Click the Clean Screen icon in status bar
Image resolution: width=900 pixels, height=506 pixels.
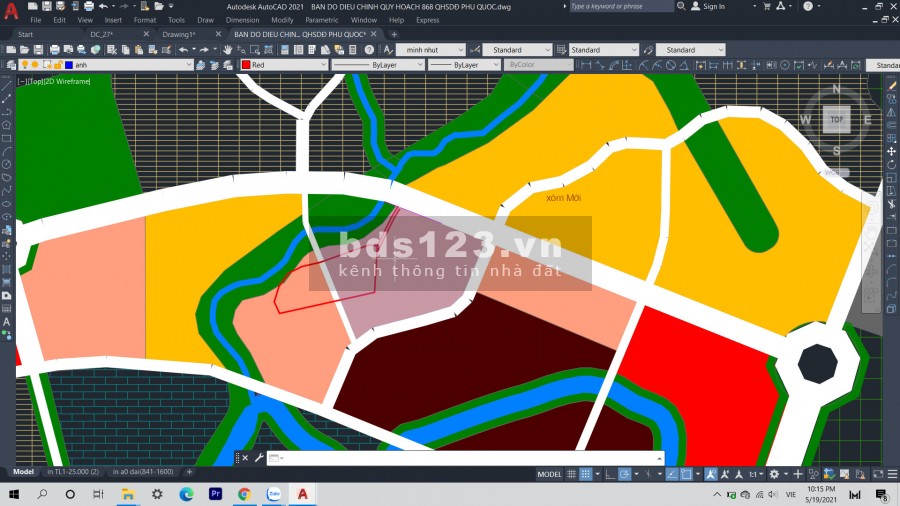878,474
